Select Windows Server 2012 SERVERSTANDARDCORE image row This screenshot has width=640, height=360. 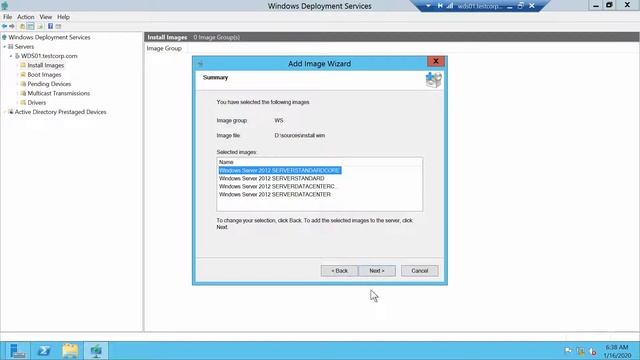(x=280, y=170)
